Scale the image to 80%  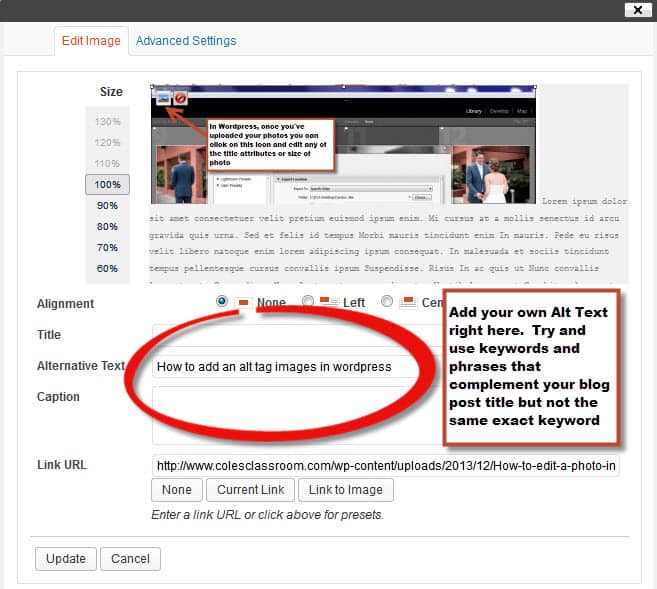107,227
